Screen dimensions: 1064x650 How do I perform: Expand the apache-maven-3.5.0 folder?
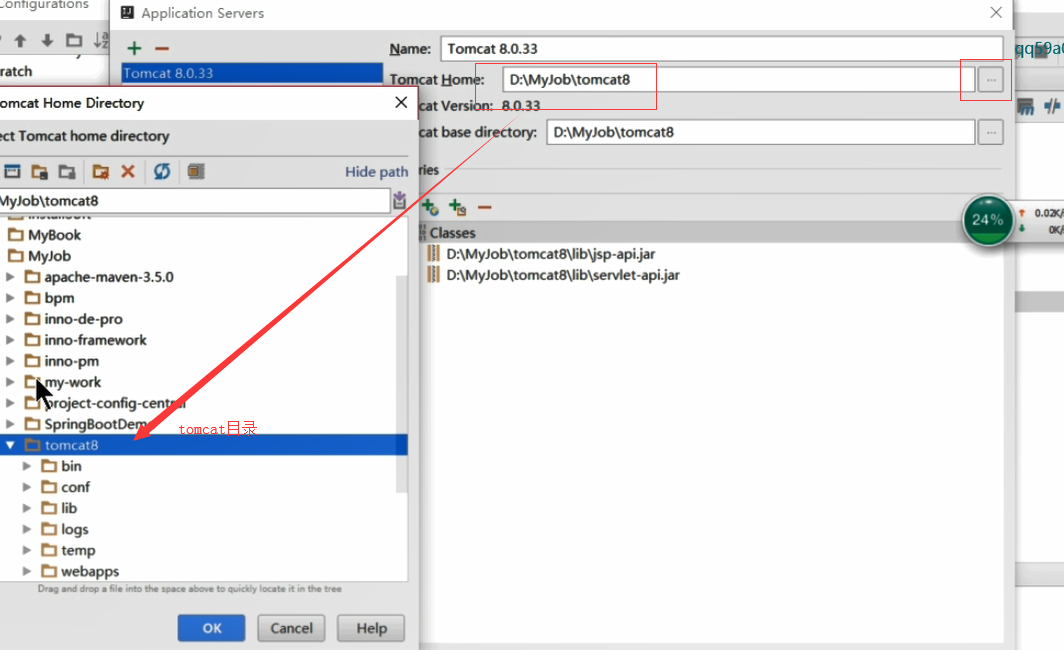tap(10, 277)
